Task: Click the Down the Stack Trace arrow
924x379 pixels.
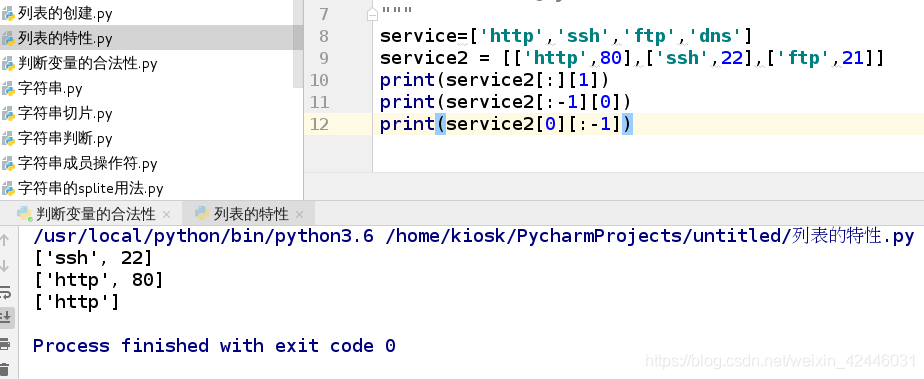Action: click(5, 266)
